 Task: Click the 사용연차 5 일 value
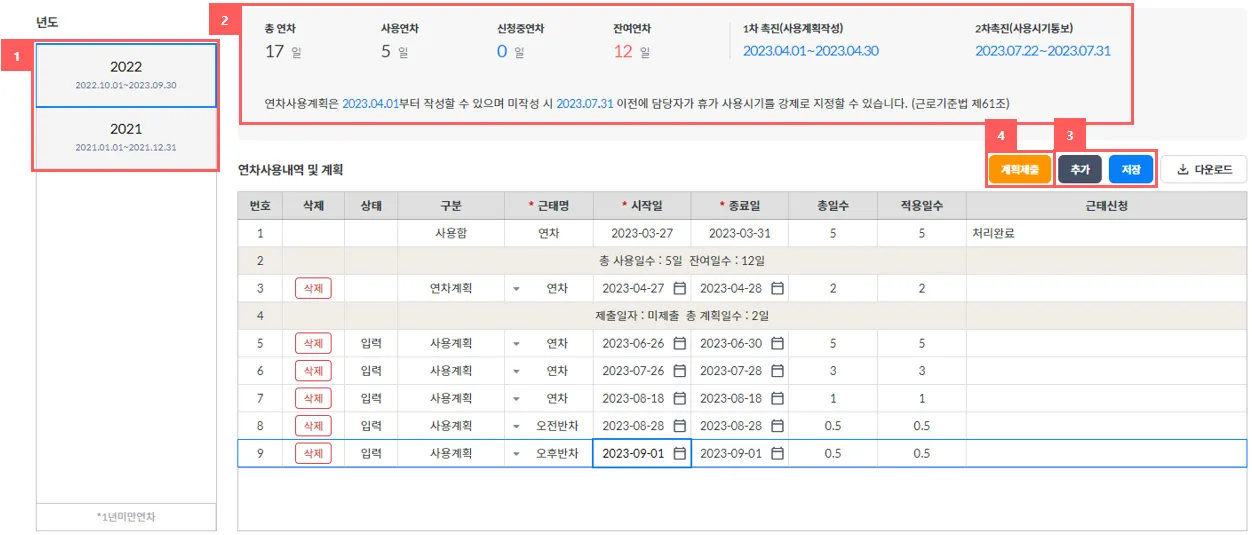(394, 51)
